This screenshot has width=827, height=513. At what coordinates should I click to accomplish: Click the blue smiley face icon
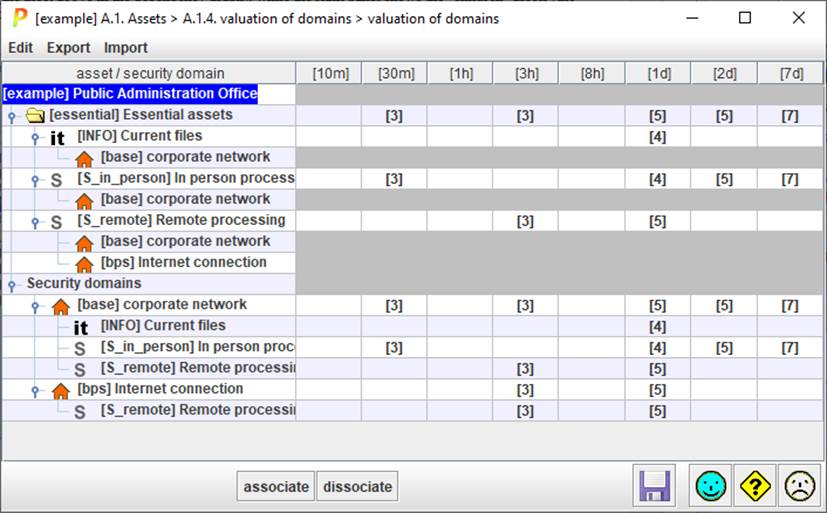point(712,486)
